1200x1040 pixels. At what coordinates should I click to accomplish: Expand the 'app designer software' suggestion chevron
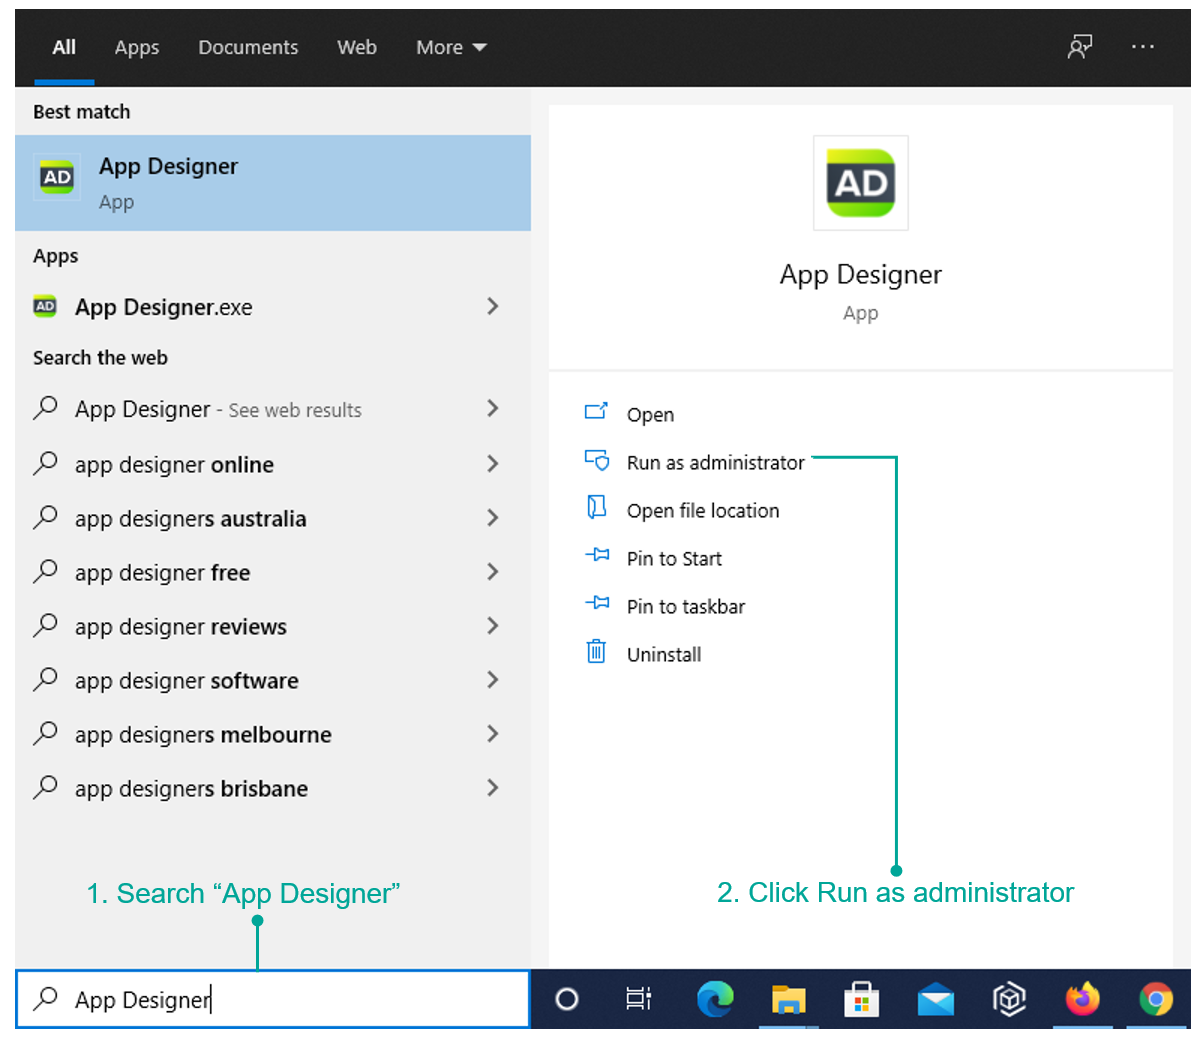click(492, 680)
